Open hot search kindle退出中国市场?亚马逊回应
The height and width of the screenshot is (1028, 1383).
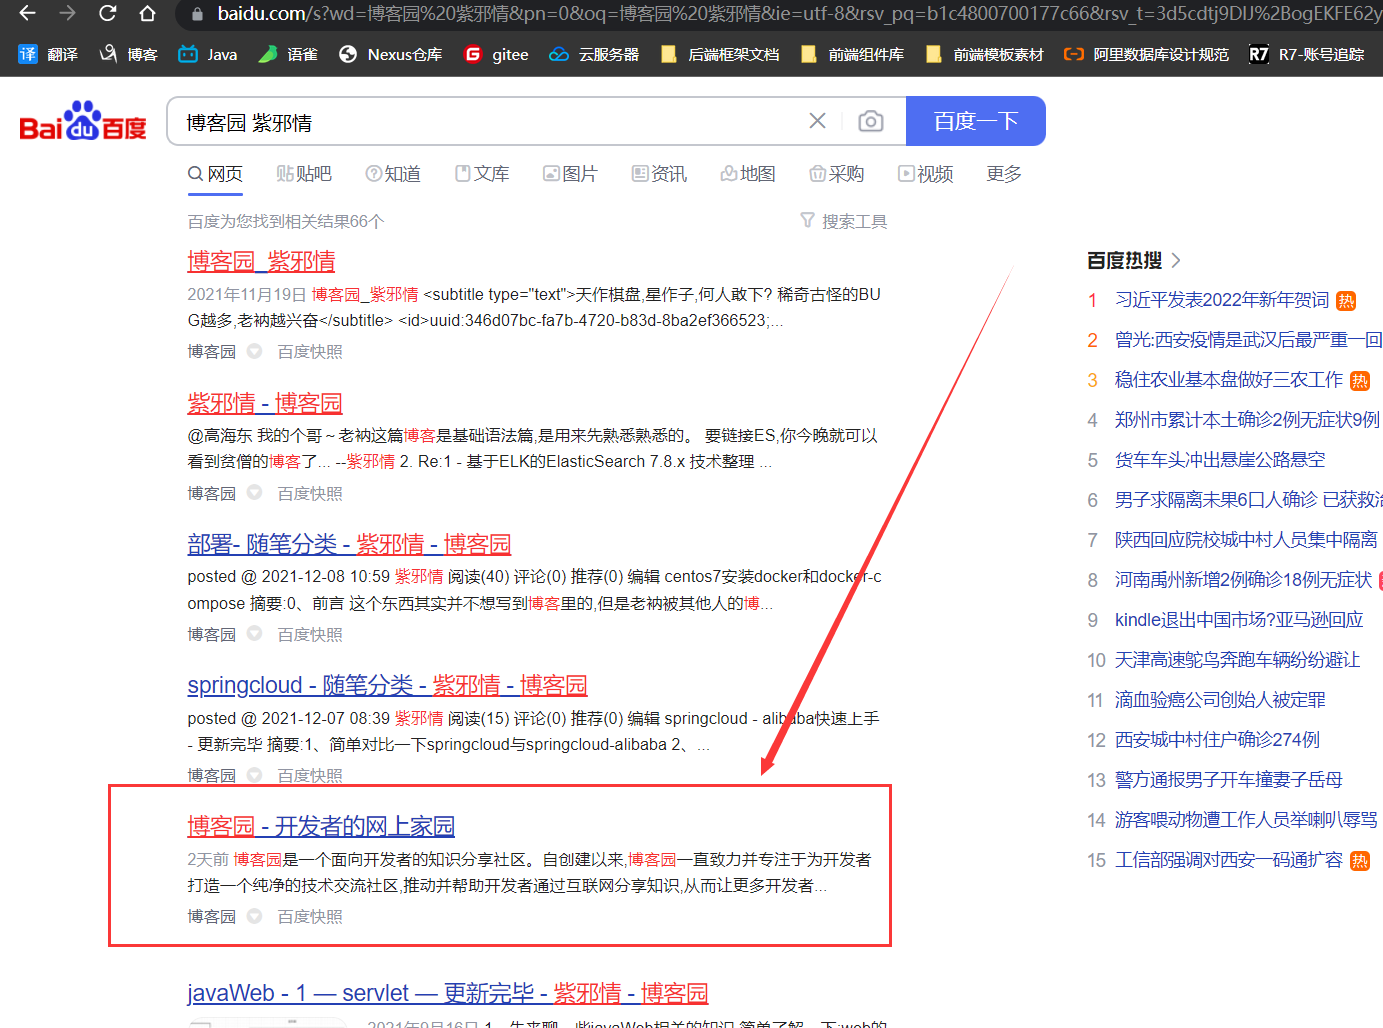(x=1239, y=620)
